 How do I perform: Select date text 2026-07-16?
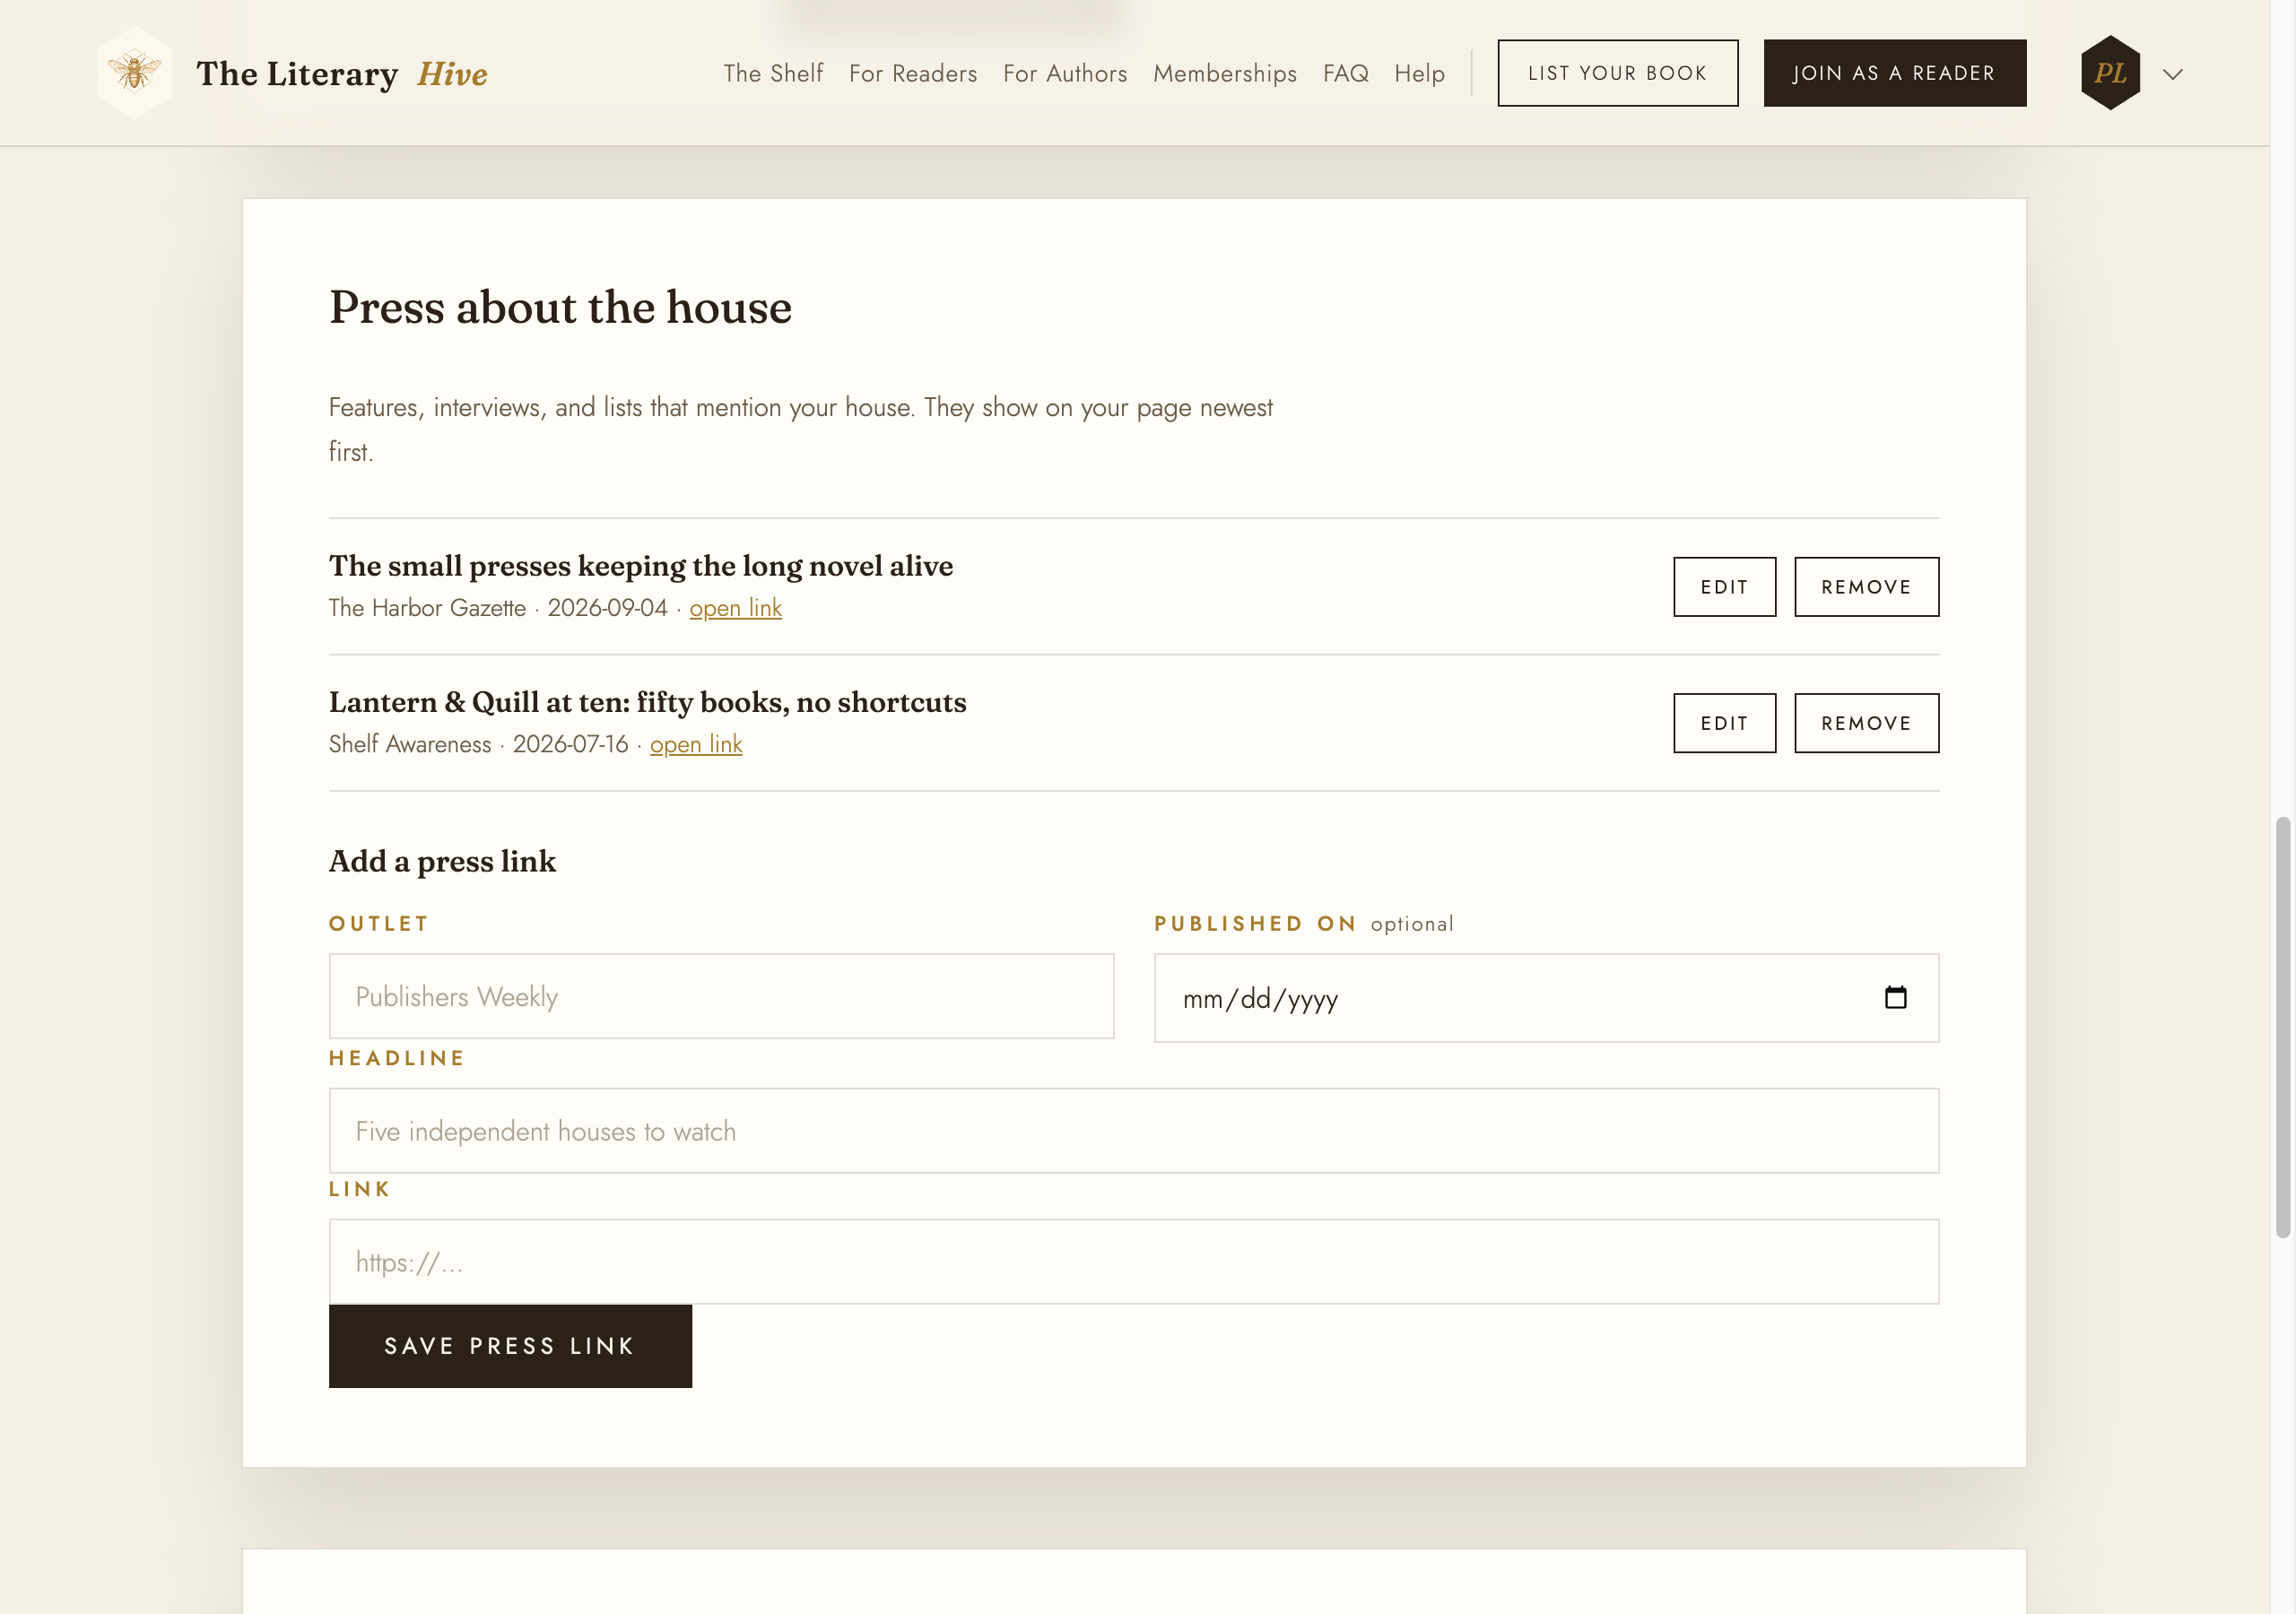(x=570, y=744)
